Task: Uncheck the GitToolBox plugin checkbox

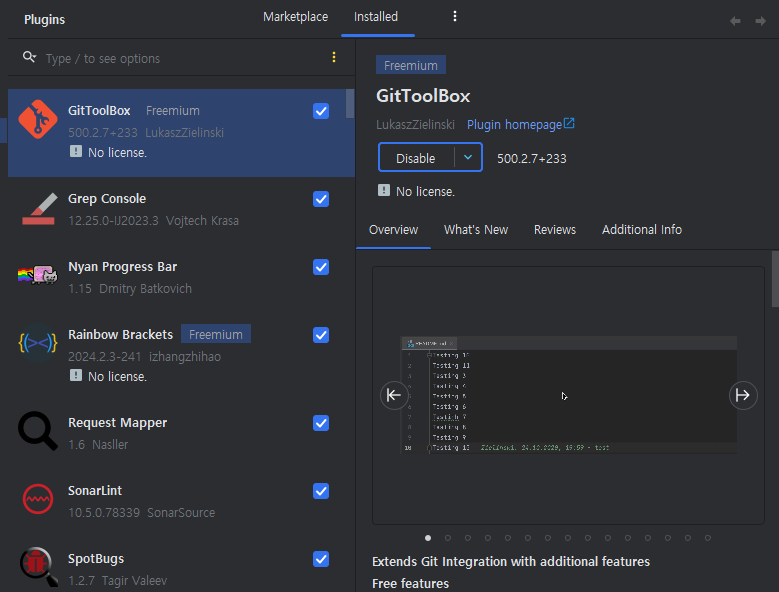Action: [321, 111]
